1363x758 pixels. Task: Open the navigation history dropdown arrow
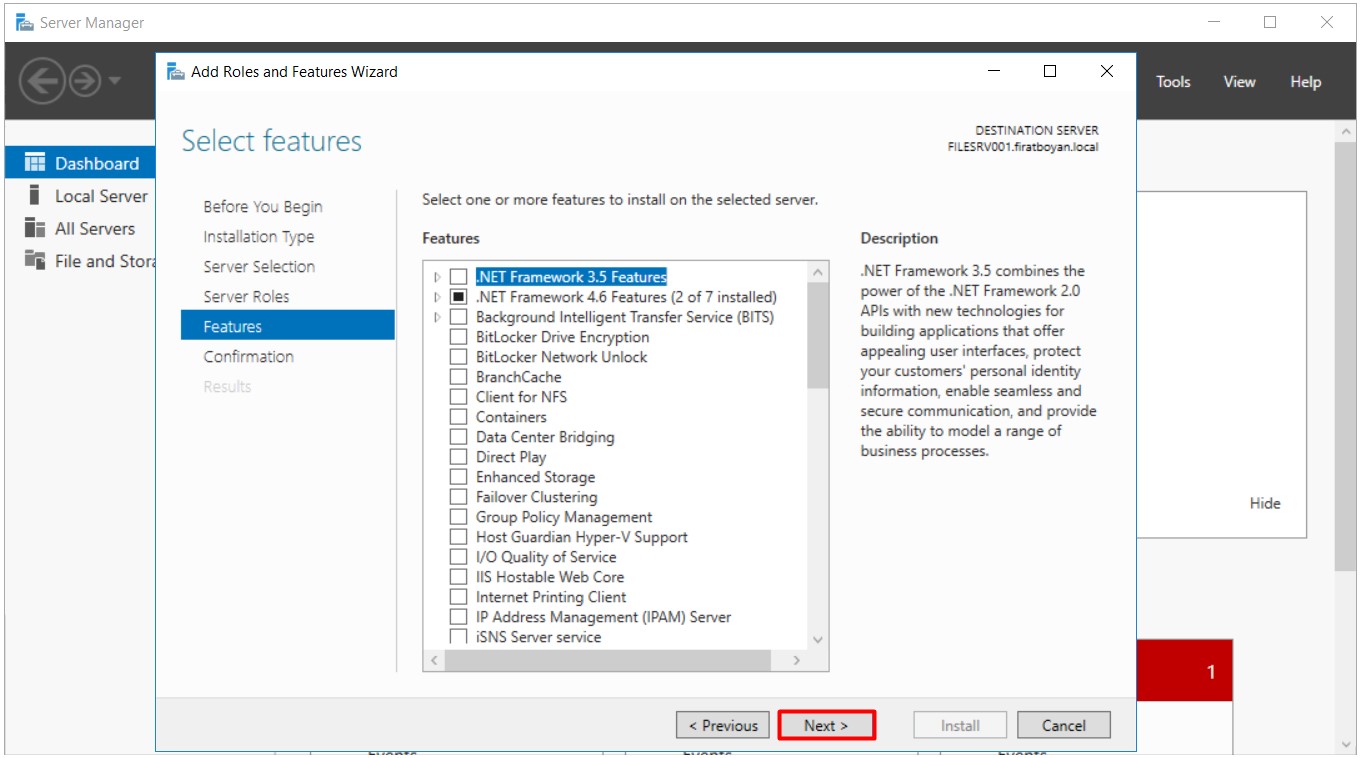pos(115,81)
